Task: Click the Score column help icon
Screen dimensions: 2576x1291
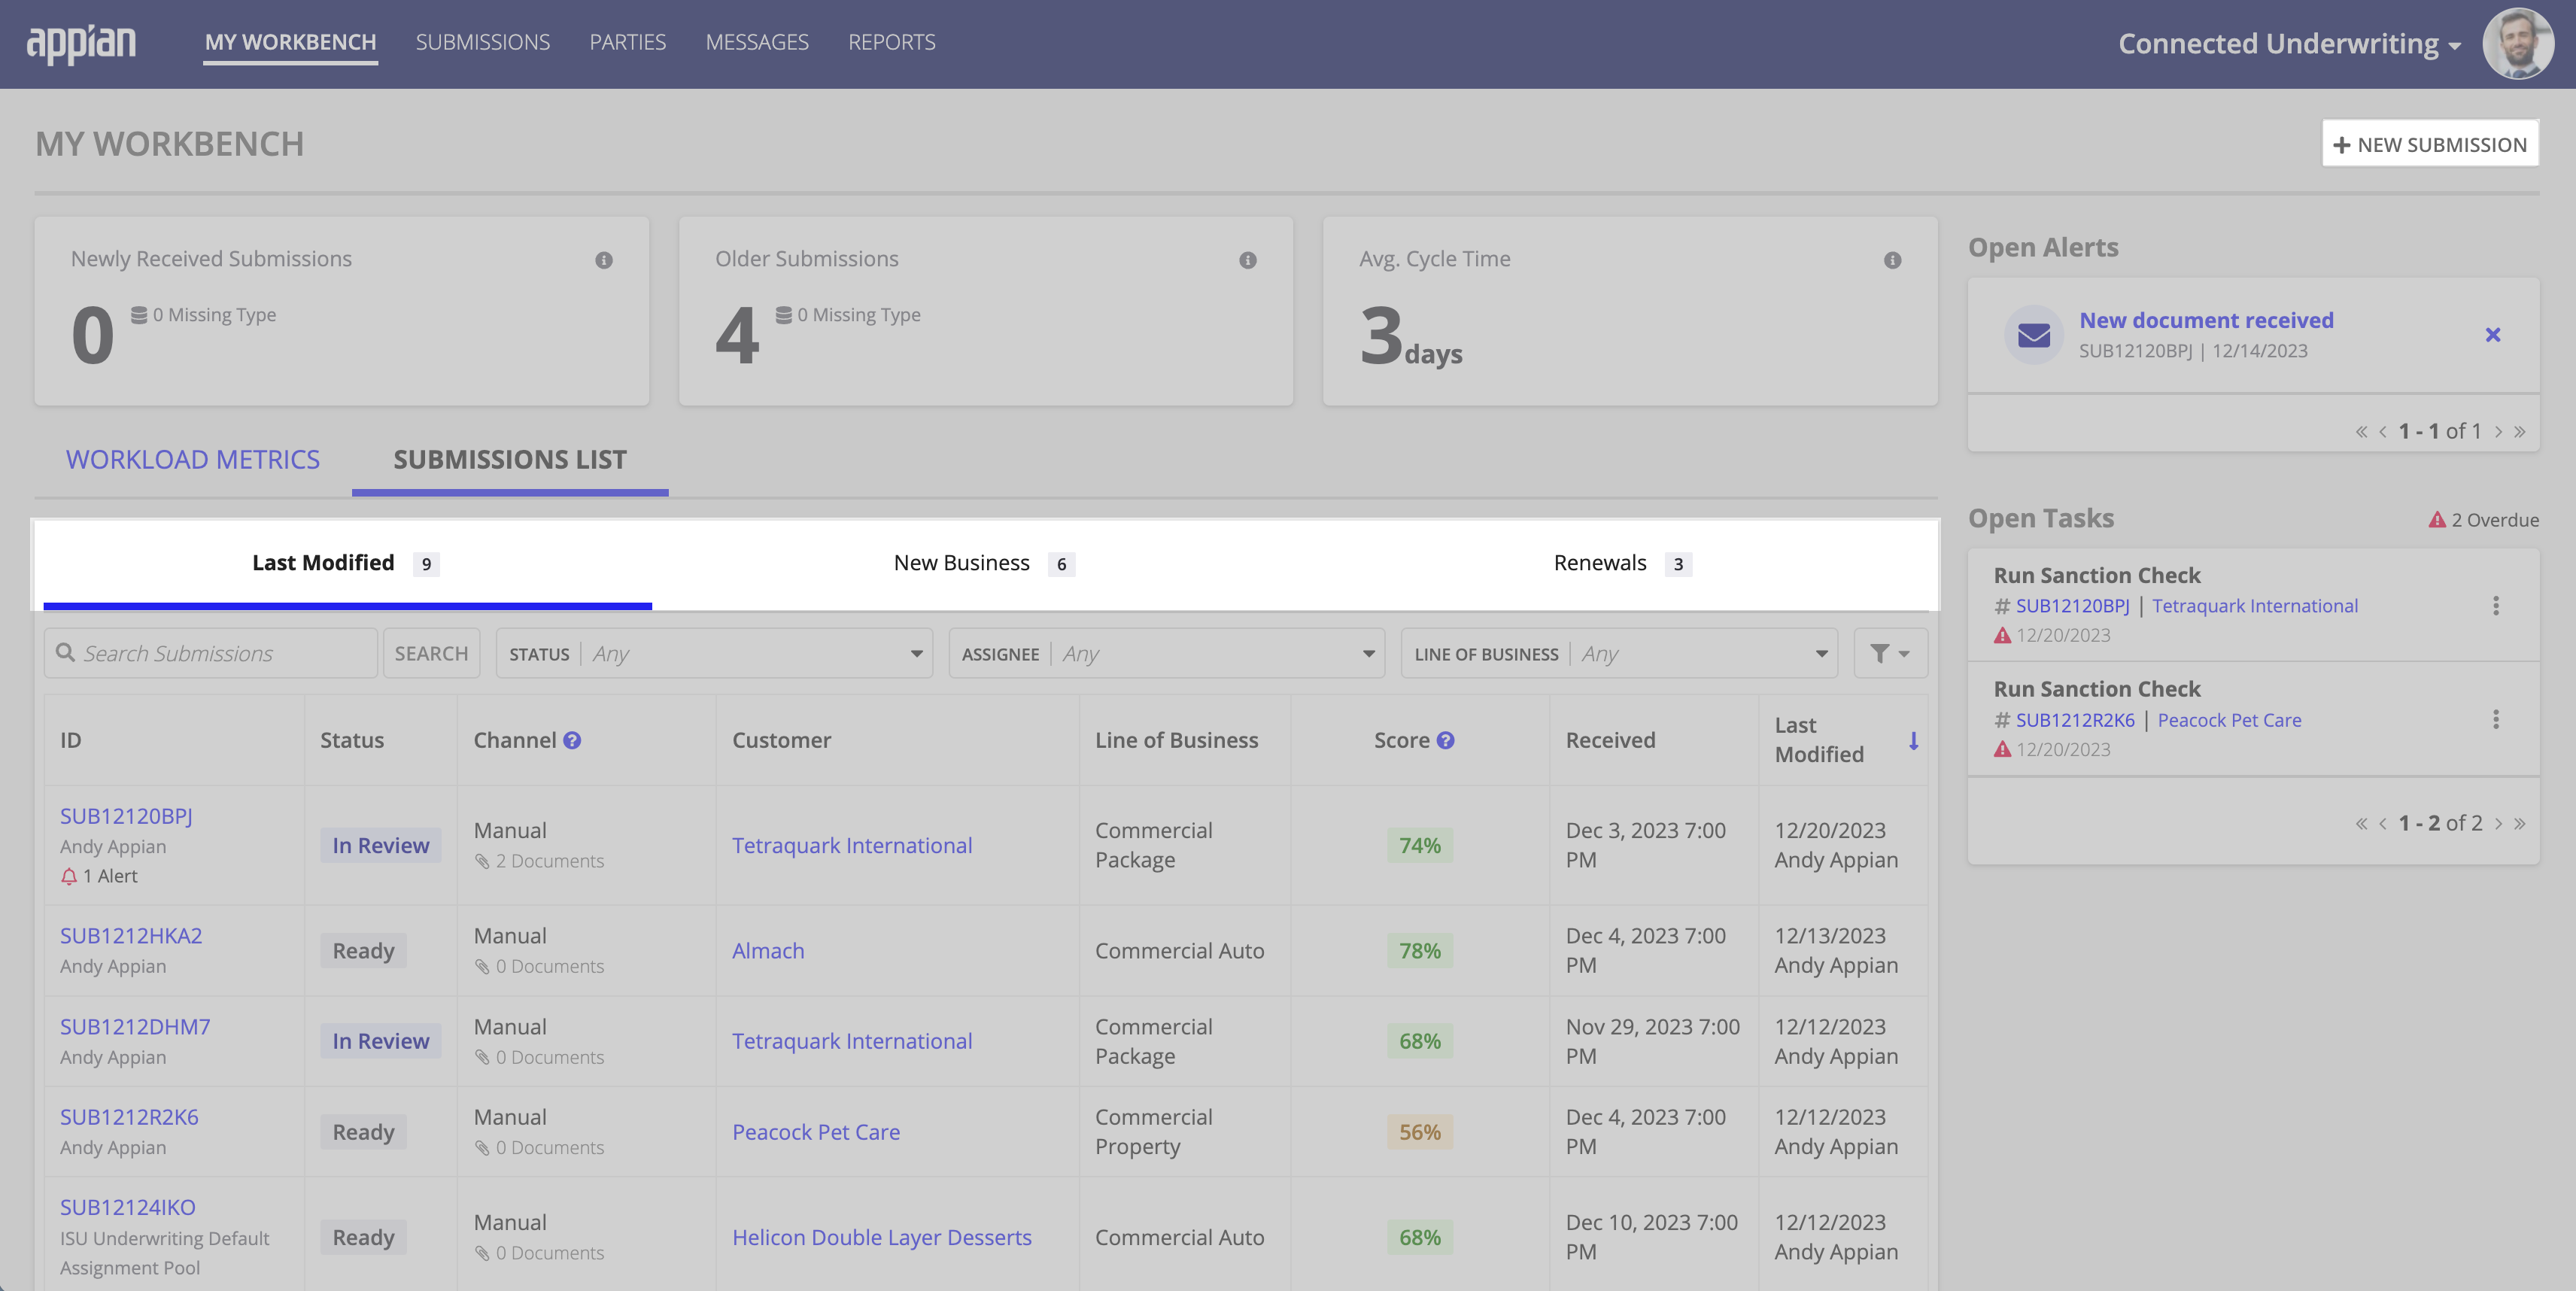Action: point(1445,741)
